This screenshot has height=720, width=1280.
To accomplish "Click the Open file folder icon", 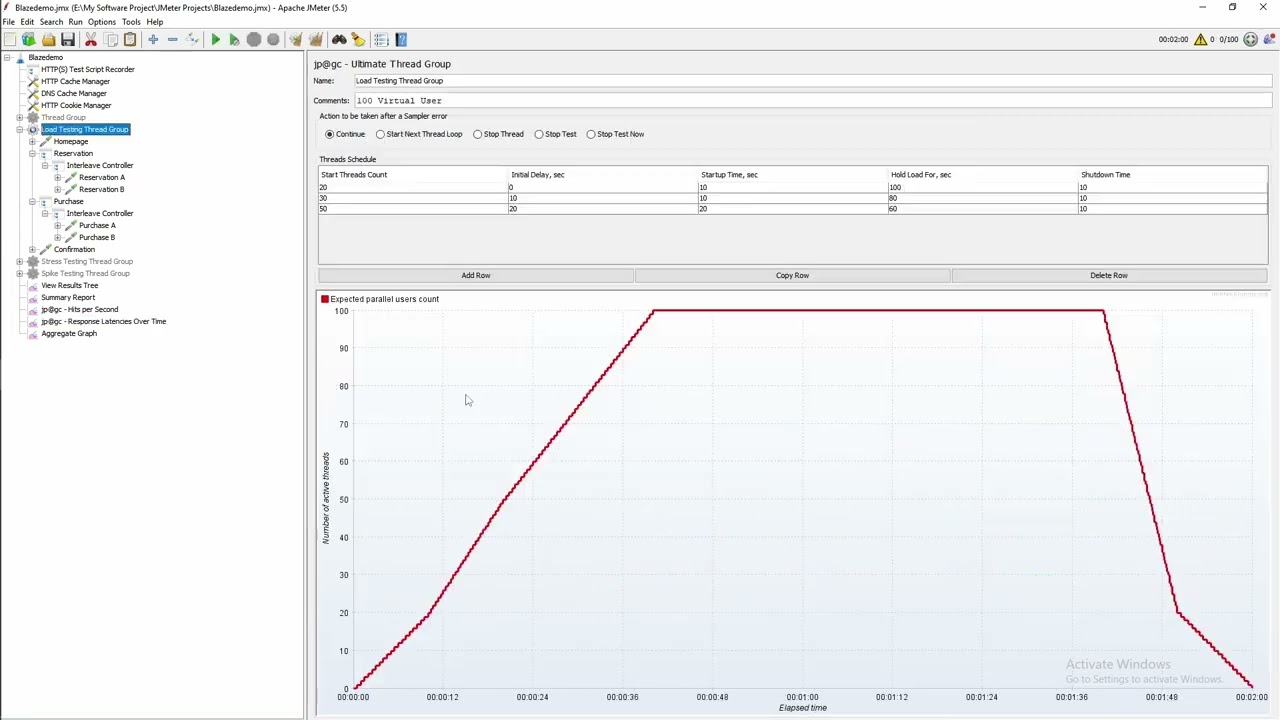I will click(x=48, y=40).
